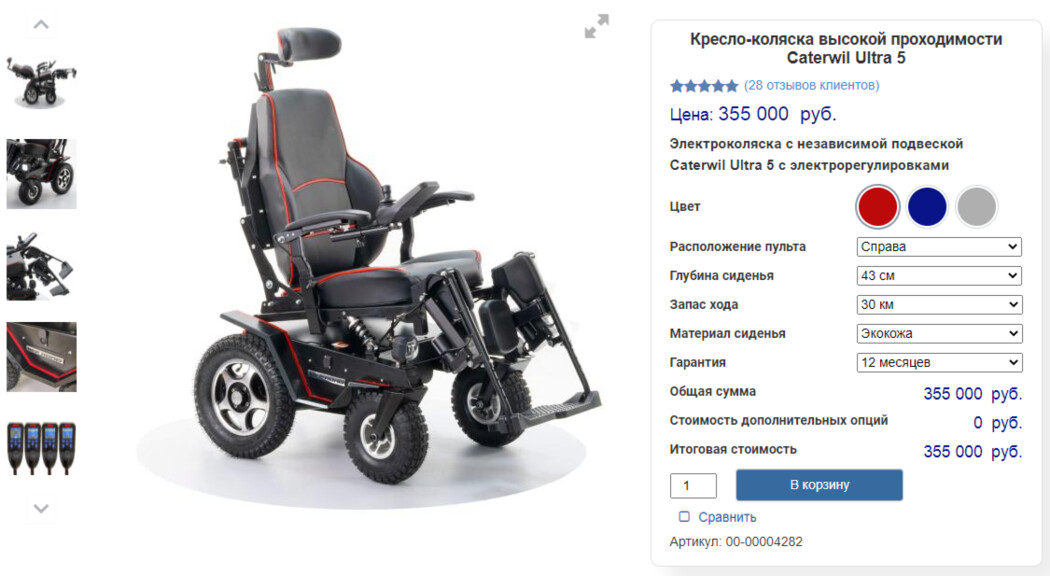1050x576 pixels.
Task: Open the Материал сиденья dropdown
Action: click(939, 333)
